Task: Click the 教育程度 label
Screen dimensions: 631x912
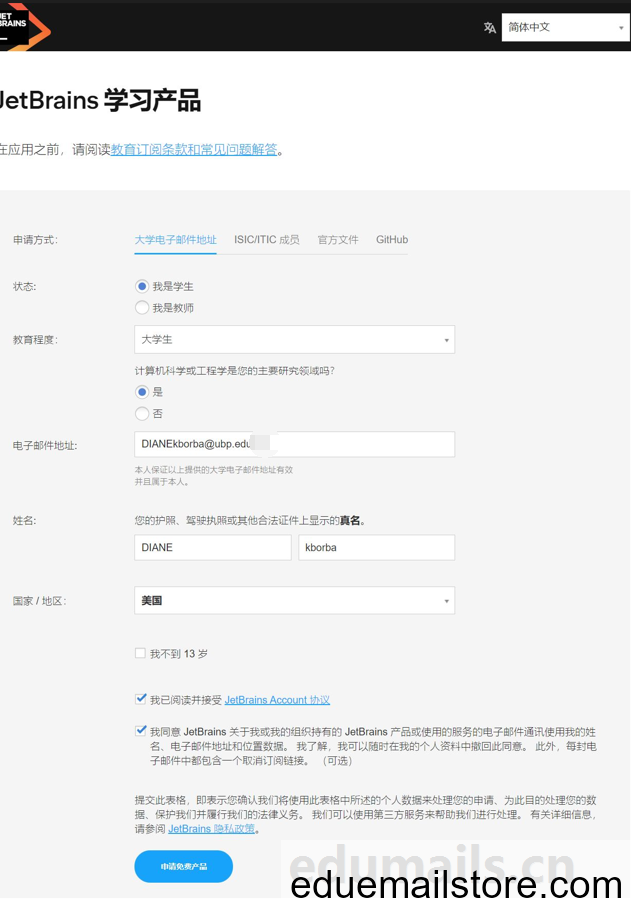Action: (x=35, y=340)
